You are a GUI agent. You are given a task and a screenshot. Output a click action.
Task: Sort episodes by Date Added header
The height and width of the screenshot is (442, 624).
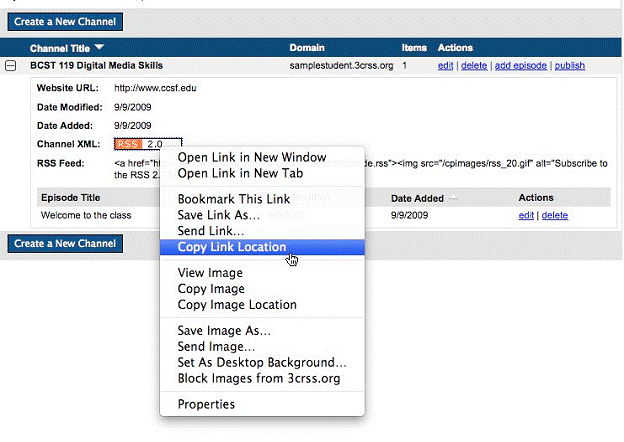[x=418, y=198]
